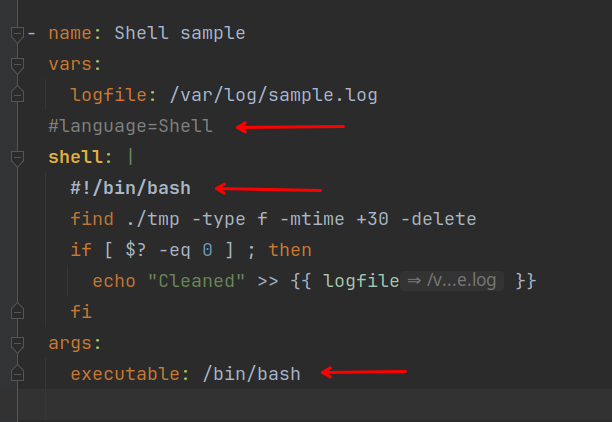Click the 'logfile' variable inside braces
This screenshot has height=422, width=612.
point(361,281)
